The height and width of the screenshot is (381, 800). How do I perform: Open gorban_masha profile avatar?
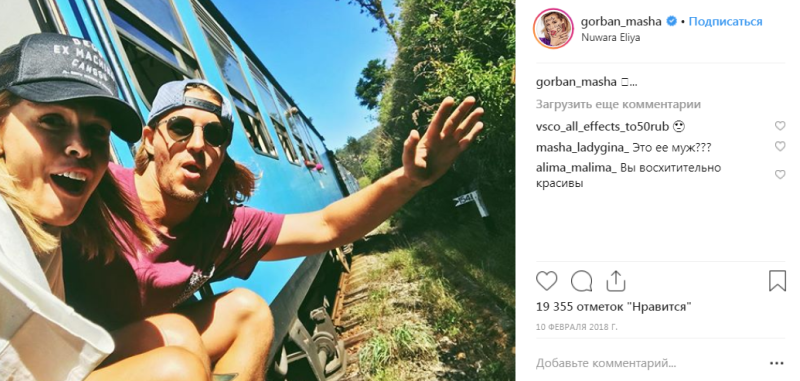click(x=554, y=29)
